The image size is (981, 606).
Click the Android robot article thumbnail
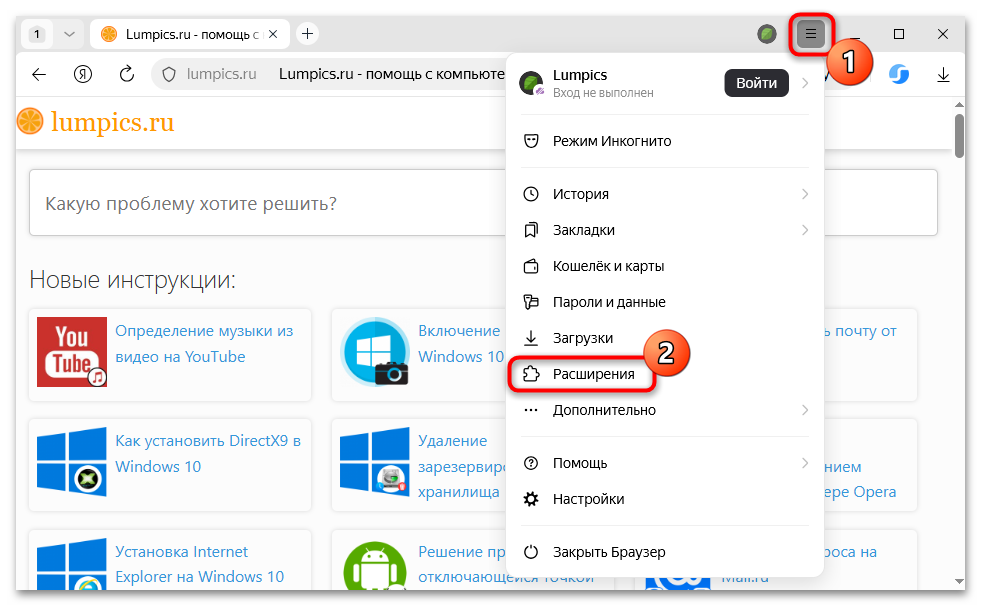coord(375,566)
